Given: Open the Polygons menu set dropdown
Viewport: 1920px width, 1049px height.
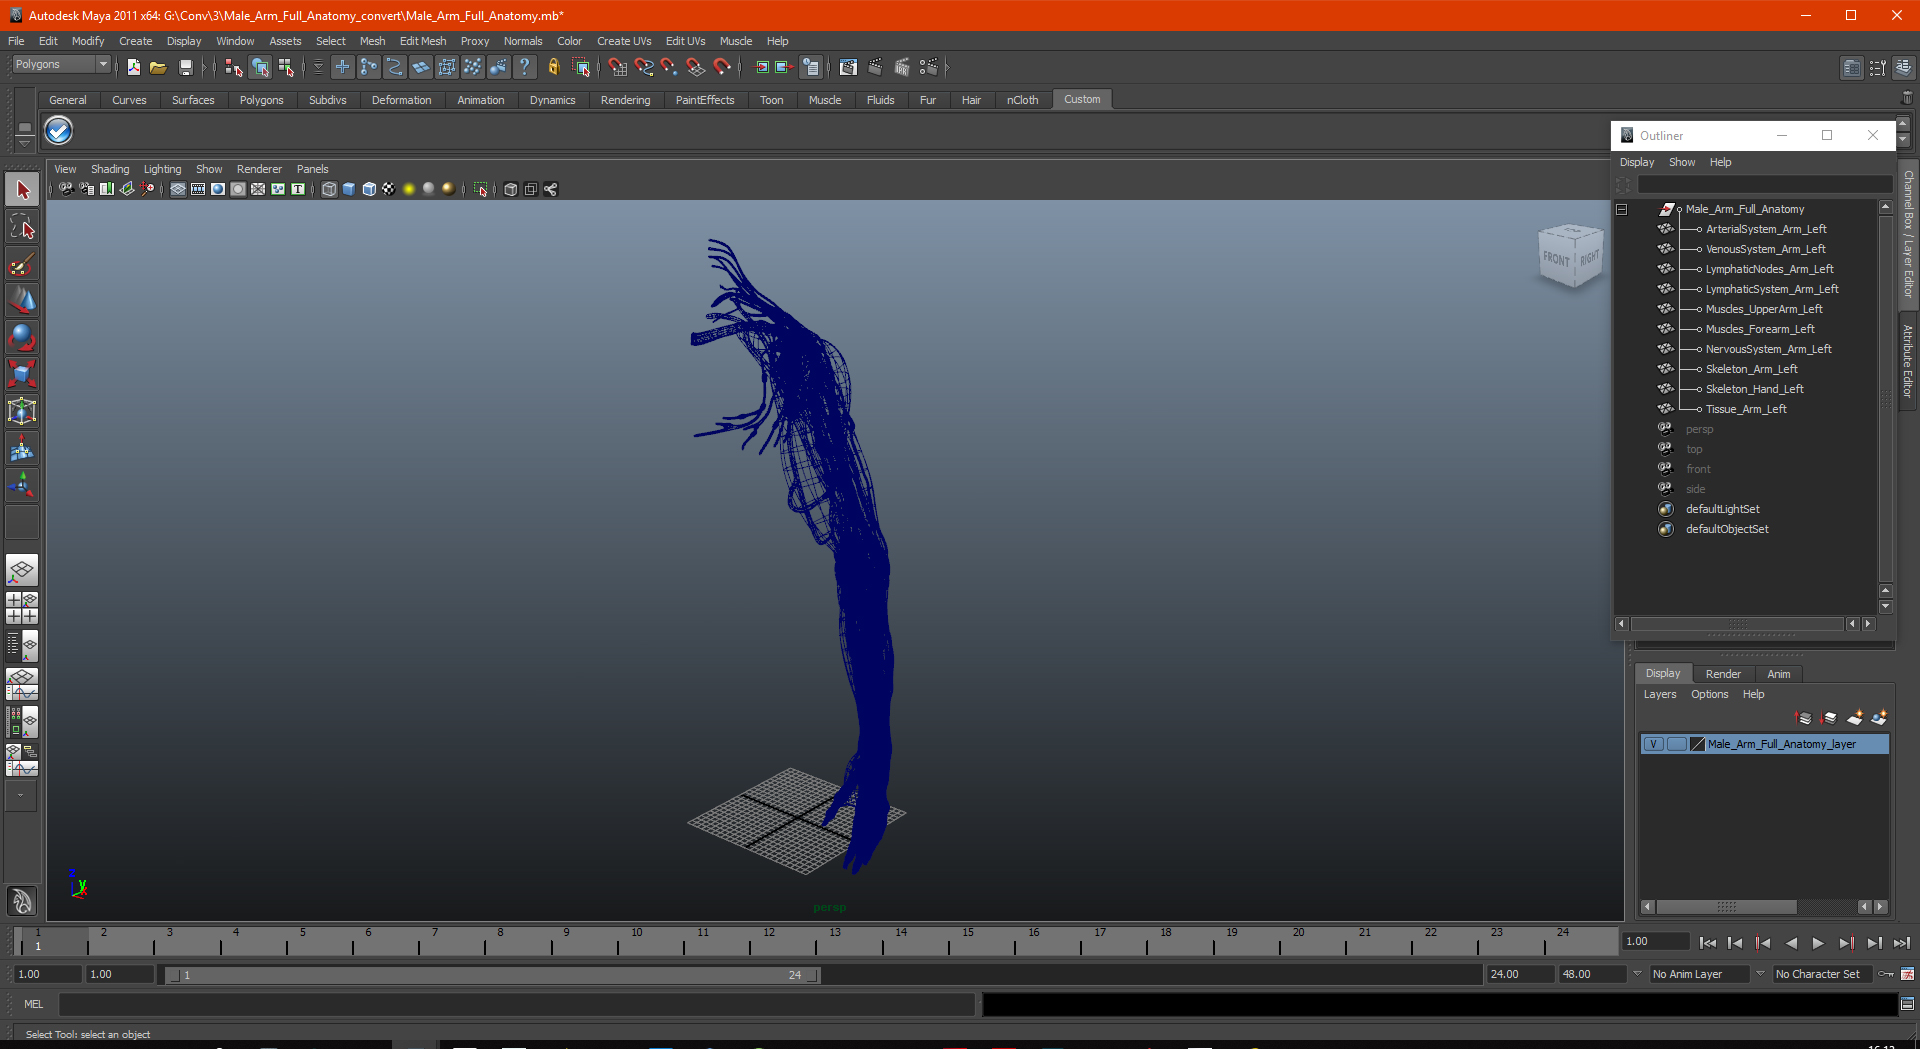Looking at the screenshot, I should click(x=102, y=64).
